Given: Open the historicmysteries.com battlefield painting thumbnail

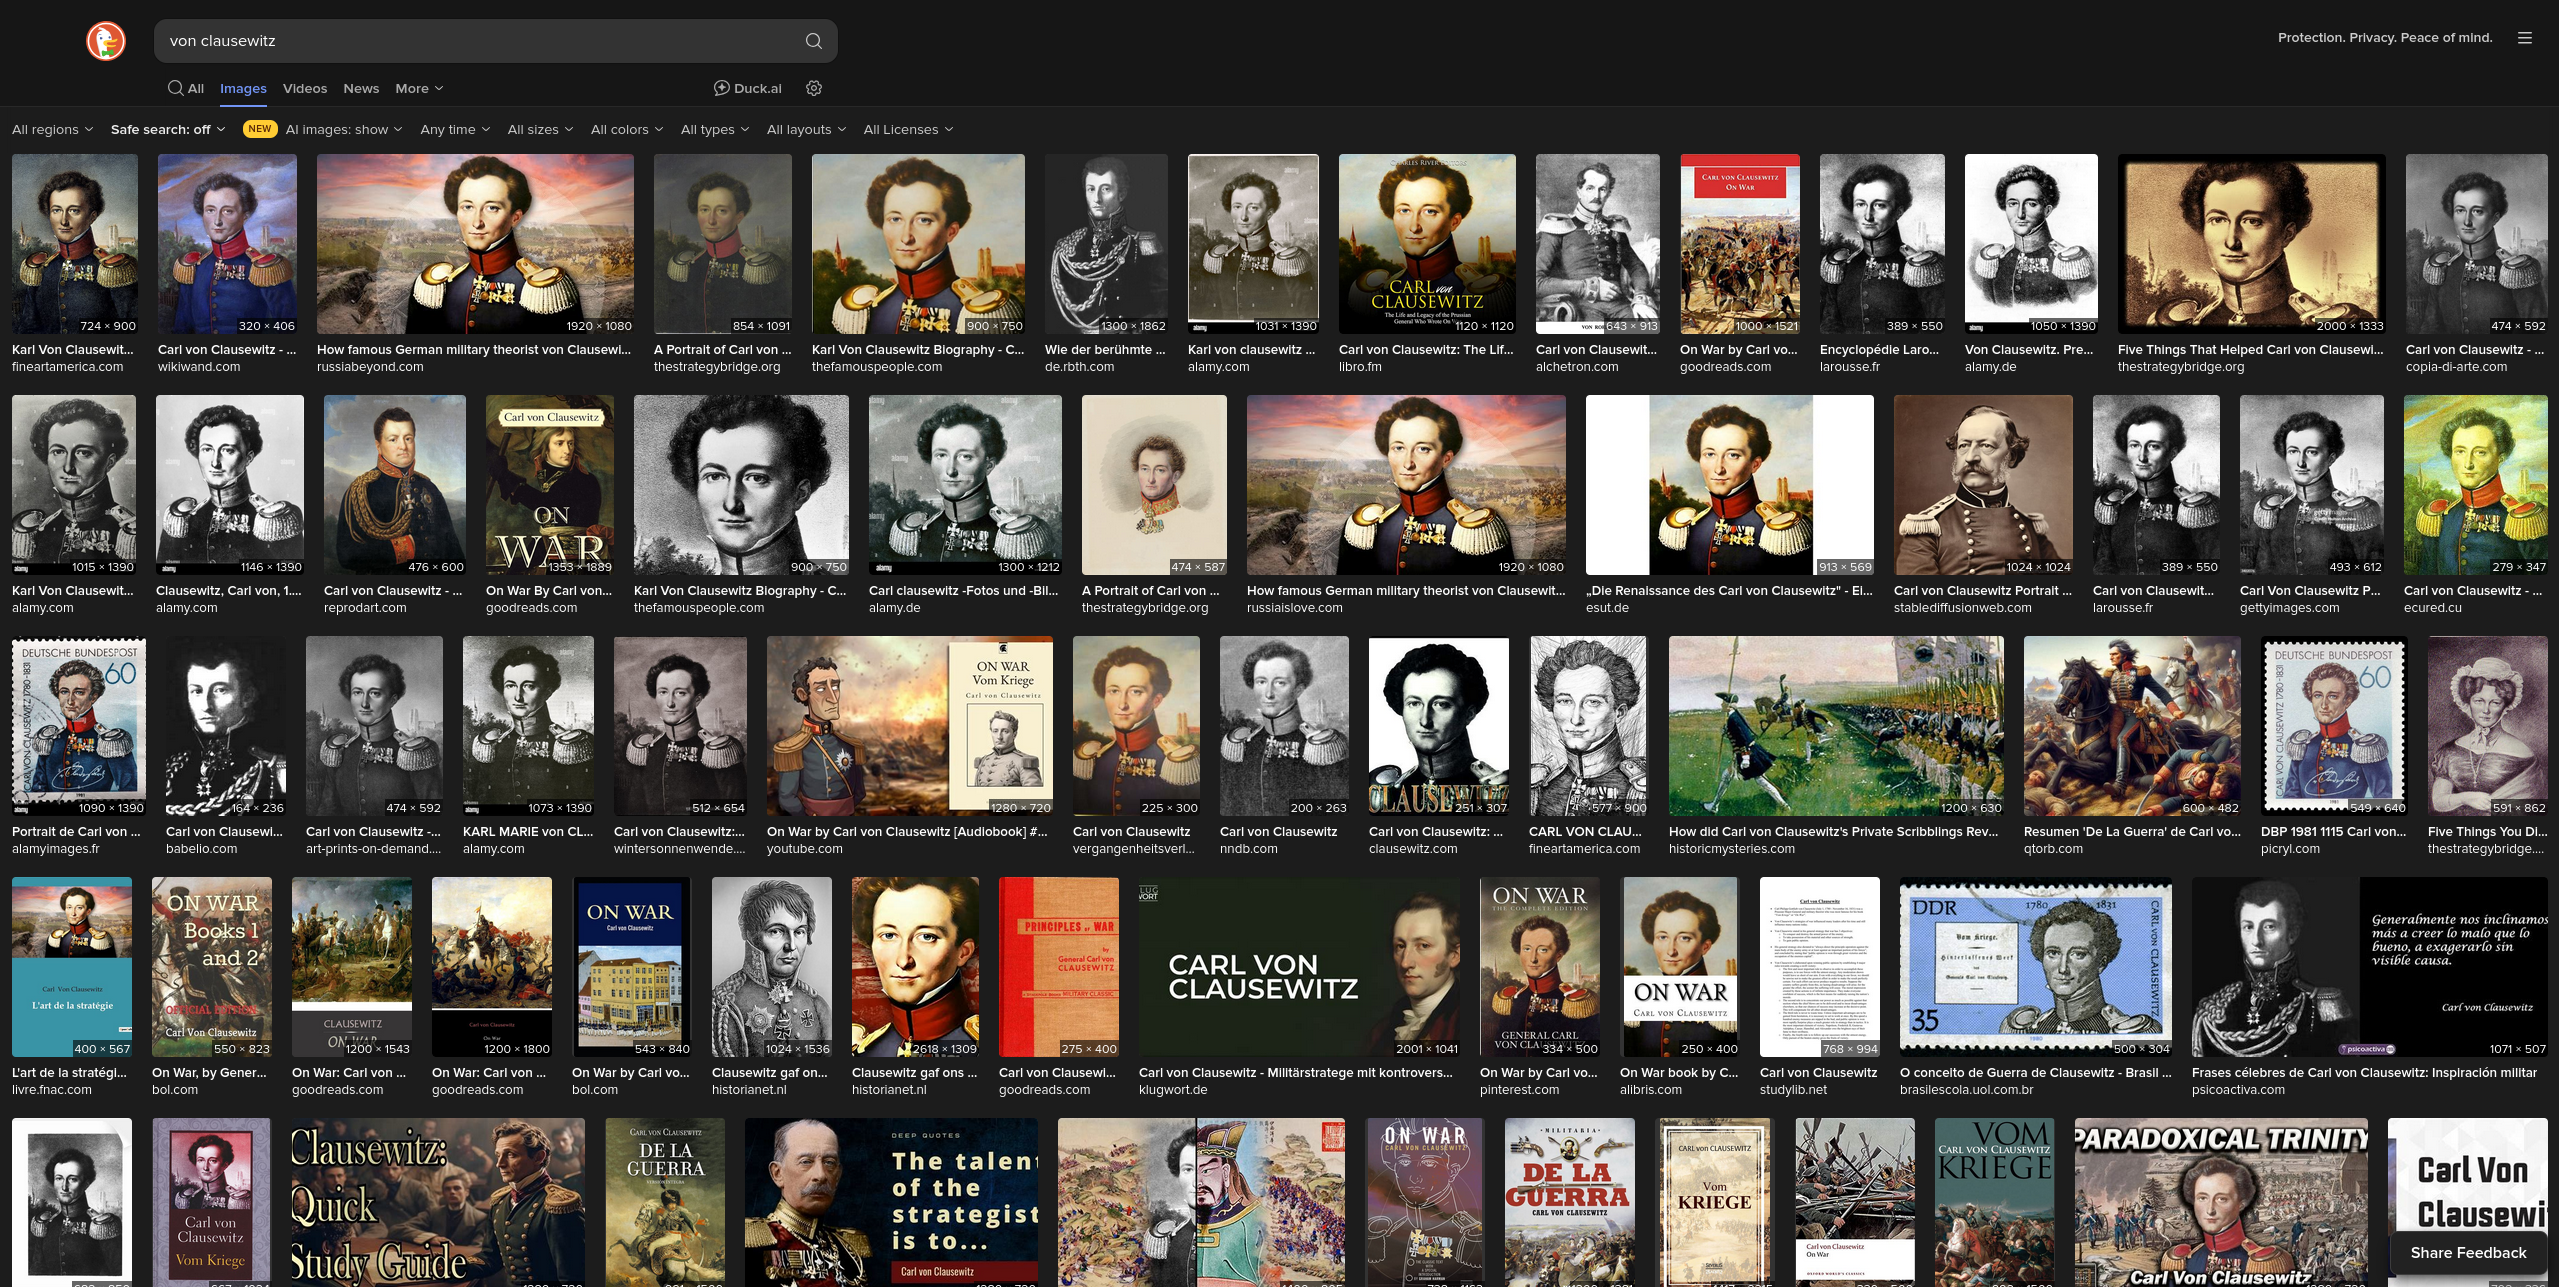Looking at the screenshot, I should 1836,726.
